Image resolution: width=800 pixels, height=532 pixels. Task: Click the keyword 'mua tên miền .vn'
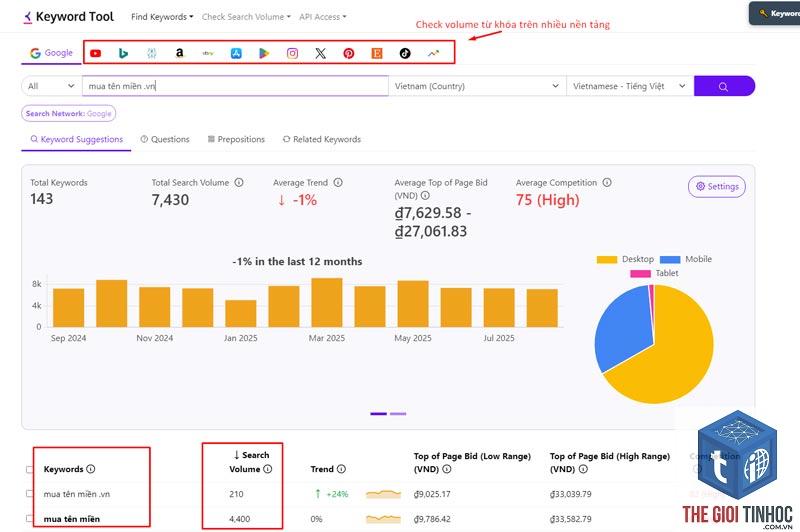tap(77, 494)
